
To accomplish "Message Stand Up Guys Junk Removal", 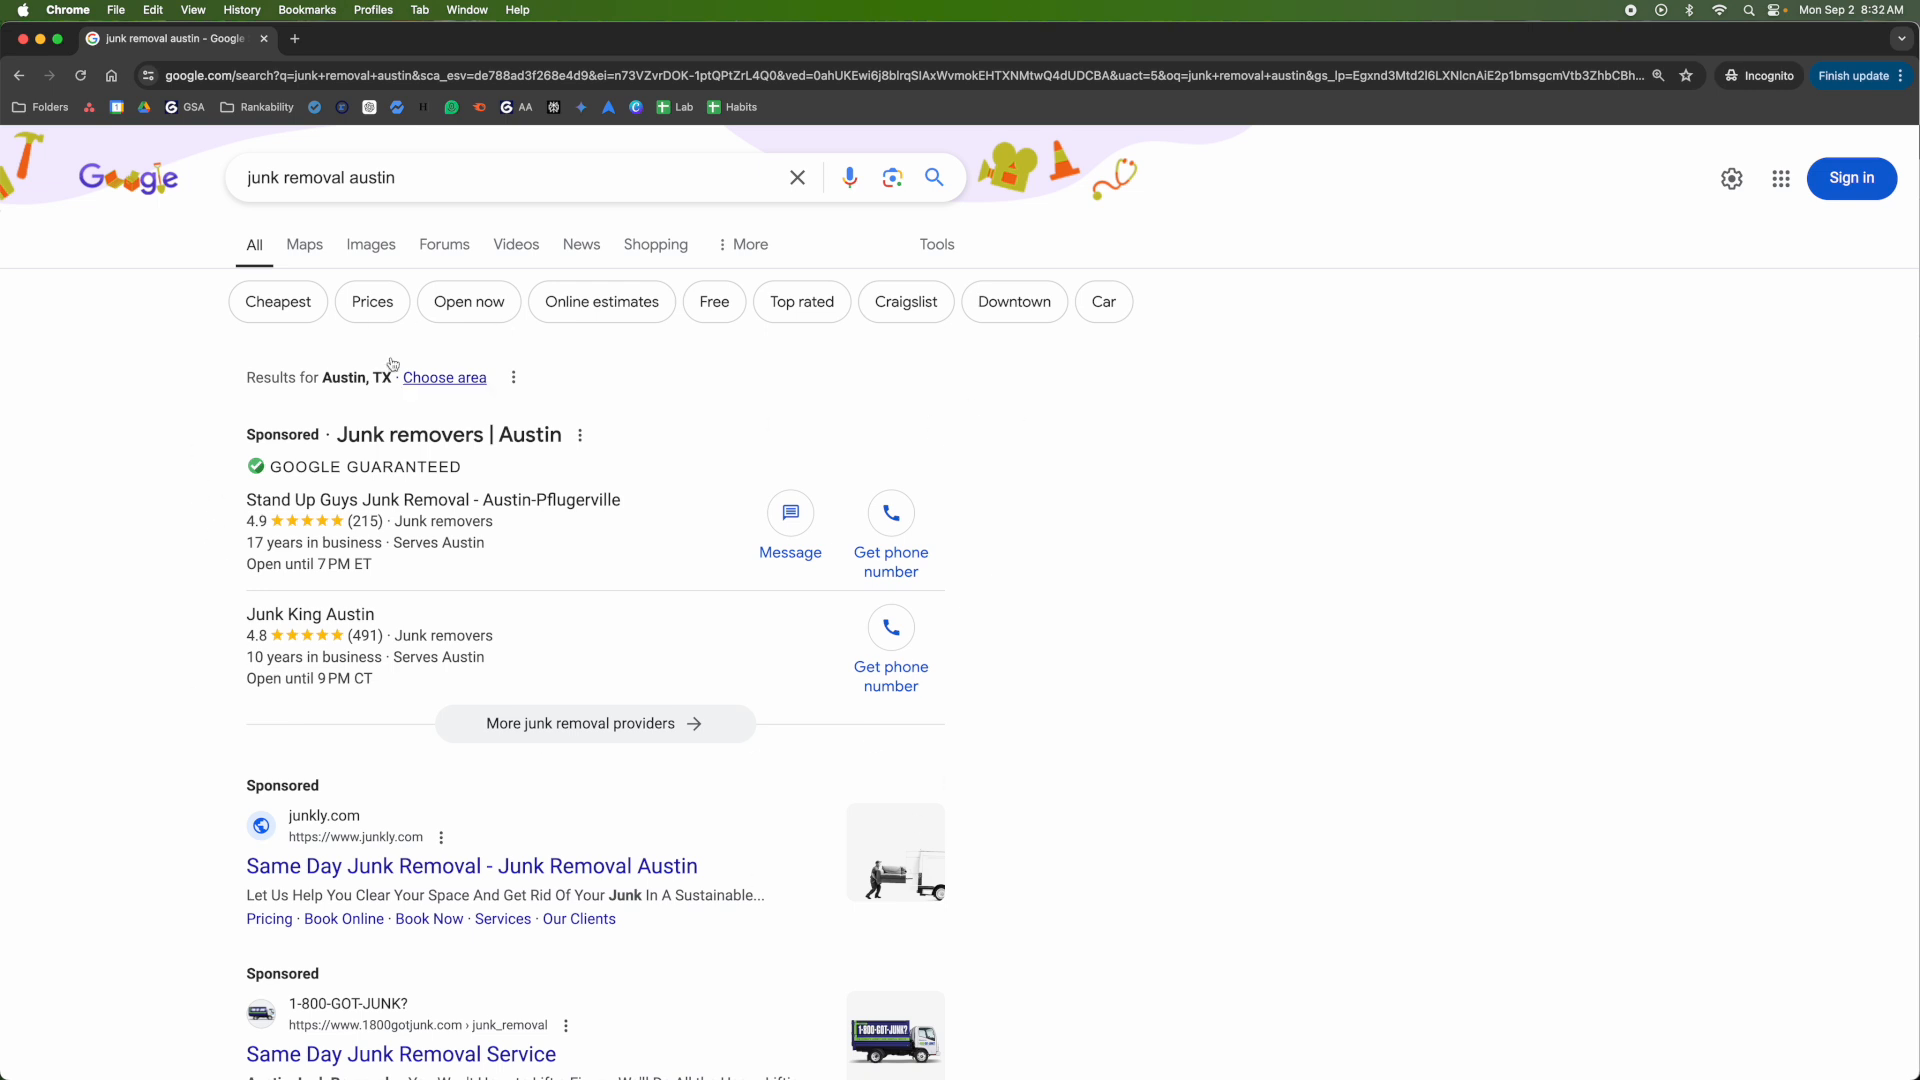I will [x=790, y=526].
